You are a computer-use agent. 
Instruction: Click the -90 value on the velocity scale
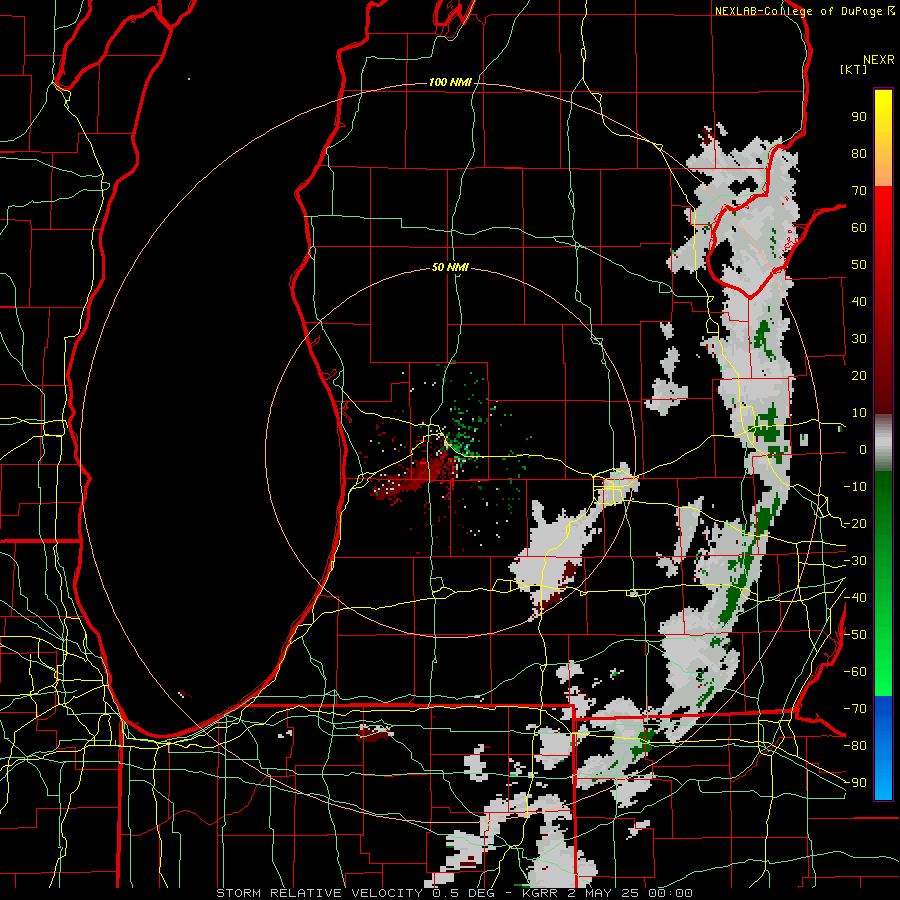[855, 783]
